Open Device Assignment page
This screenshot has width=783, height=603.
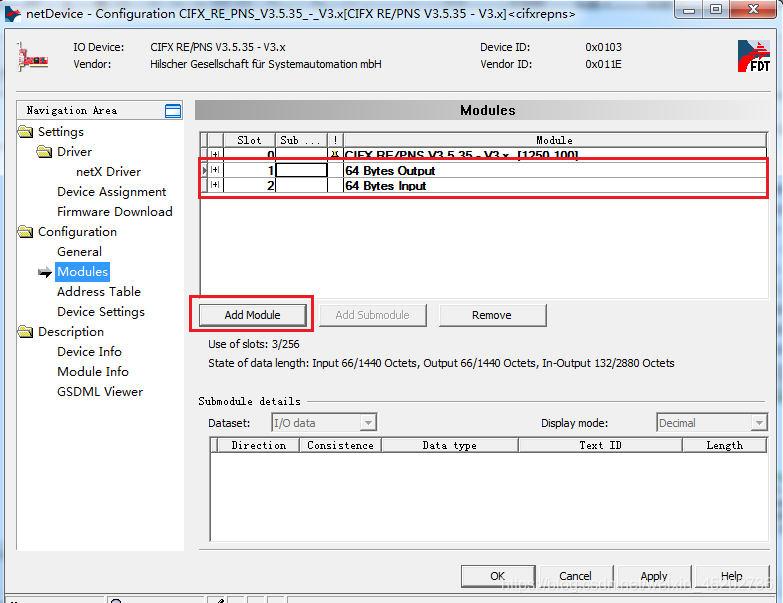pos(111,192)
